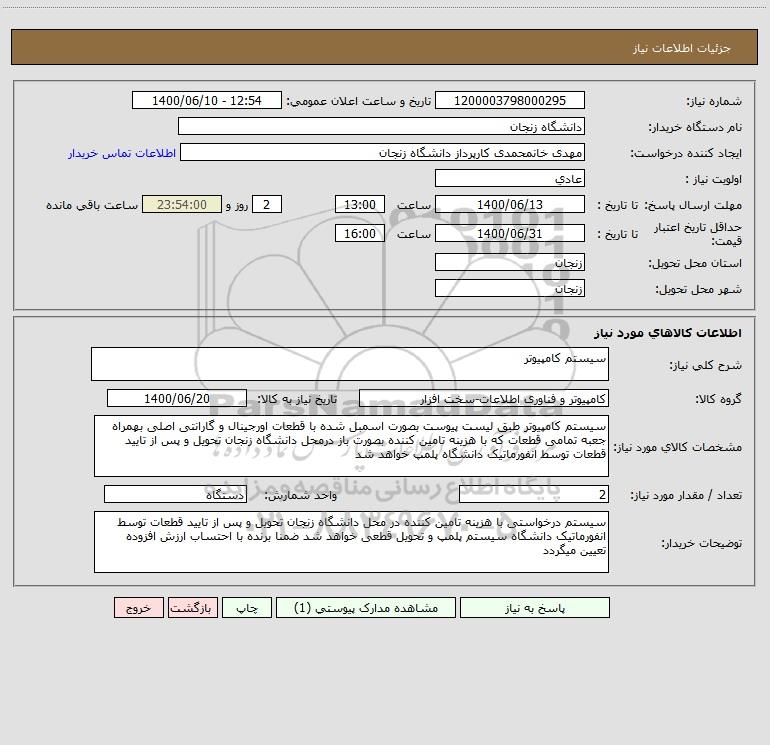Click the label حداقل تاریخ اعتبار قیمت
The width and height of the screenshot is (770, 745).
(698, 234)
